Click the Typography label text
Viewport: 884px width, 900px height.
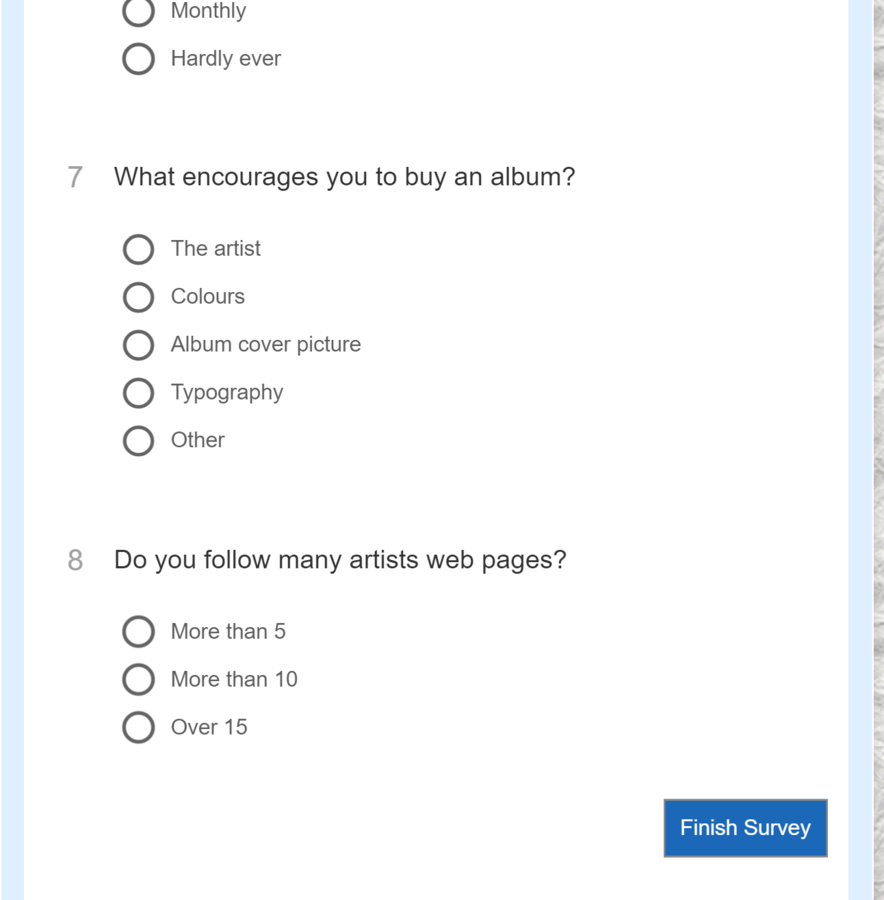(227, 393)
